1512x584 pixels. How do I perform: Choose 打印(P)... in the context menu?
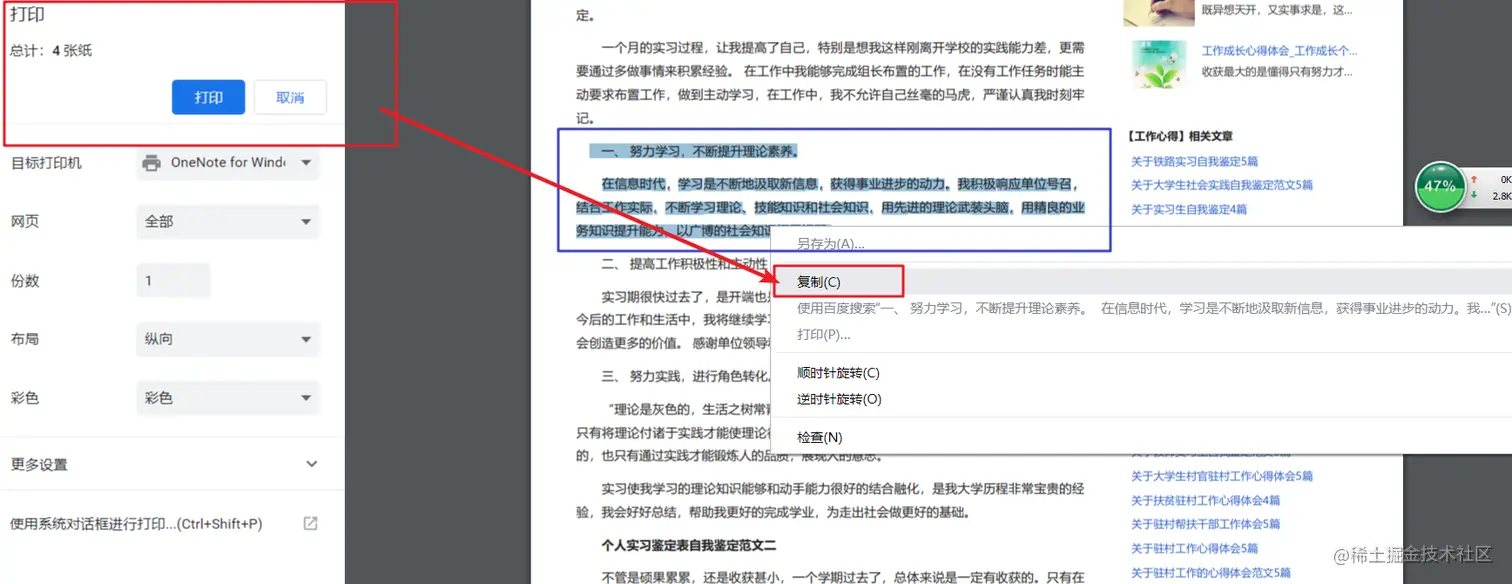824,334
